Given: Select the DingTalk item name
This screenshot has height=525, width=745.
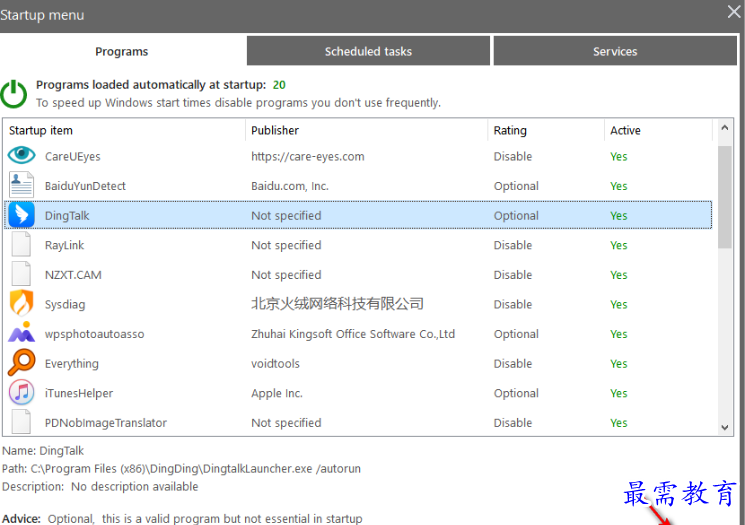Looking at the screenshot, I should tap(67, 216).
